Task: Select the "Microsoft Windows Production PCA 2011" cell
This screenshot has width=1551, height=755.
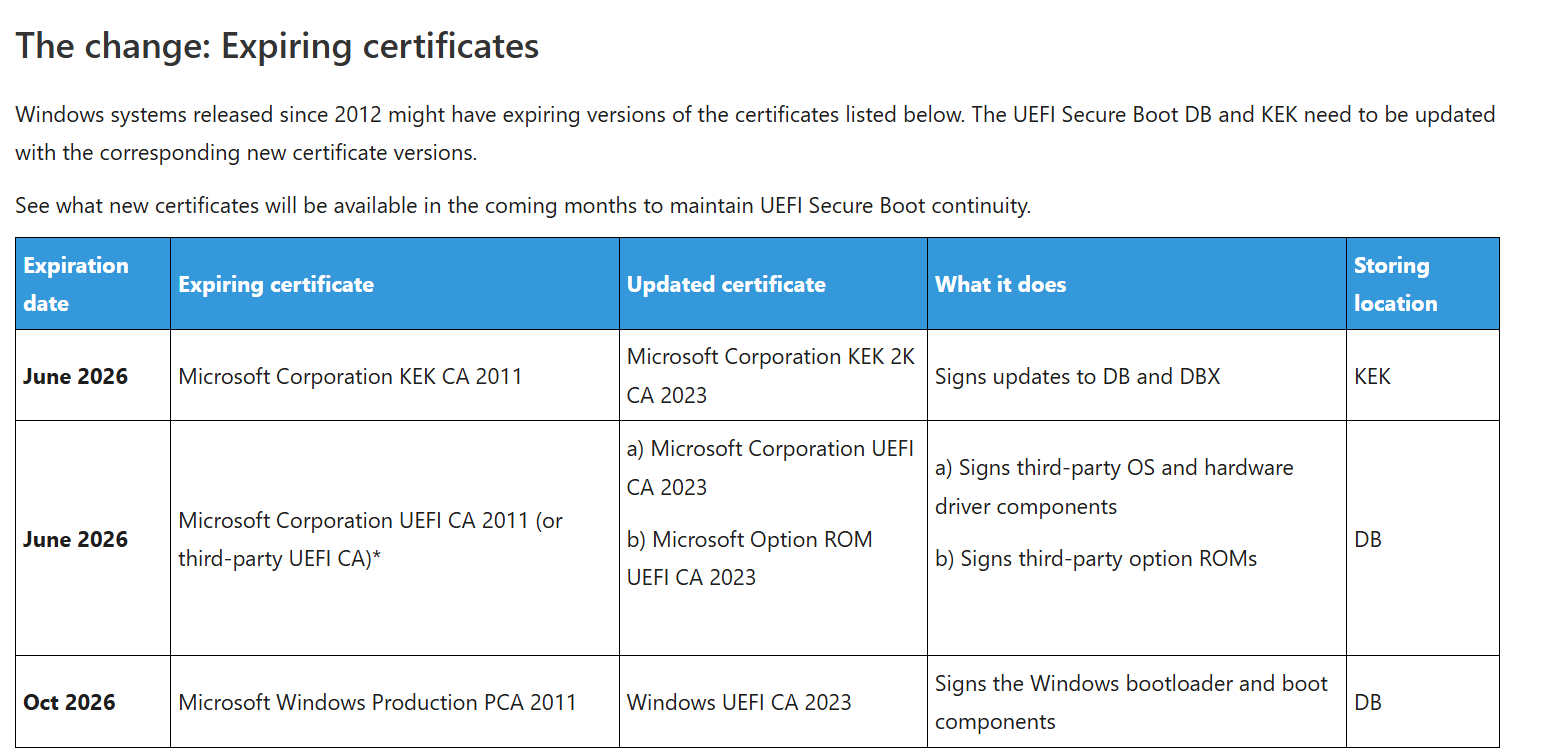Action: pyautogui.click(x=377, y=702)
